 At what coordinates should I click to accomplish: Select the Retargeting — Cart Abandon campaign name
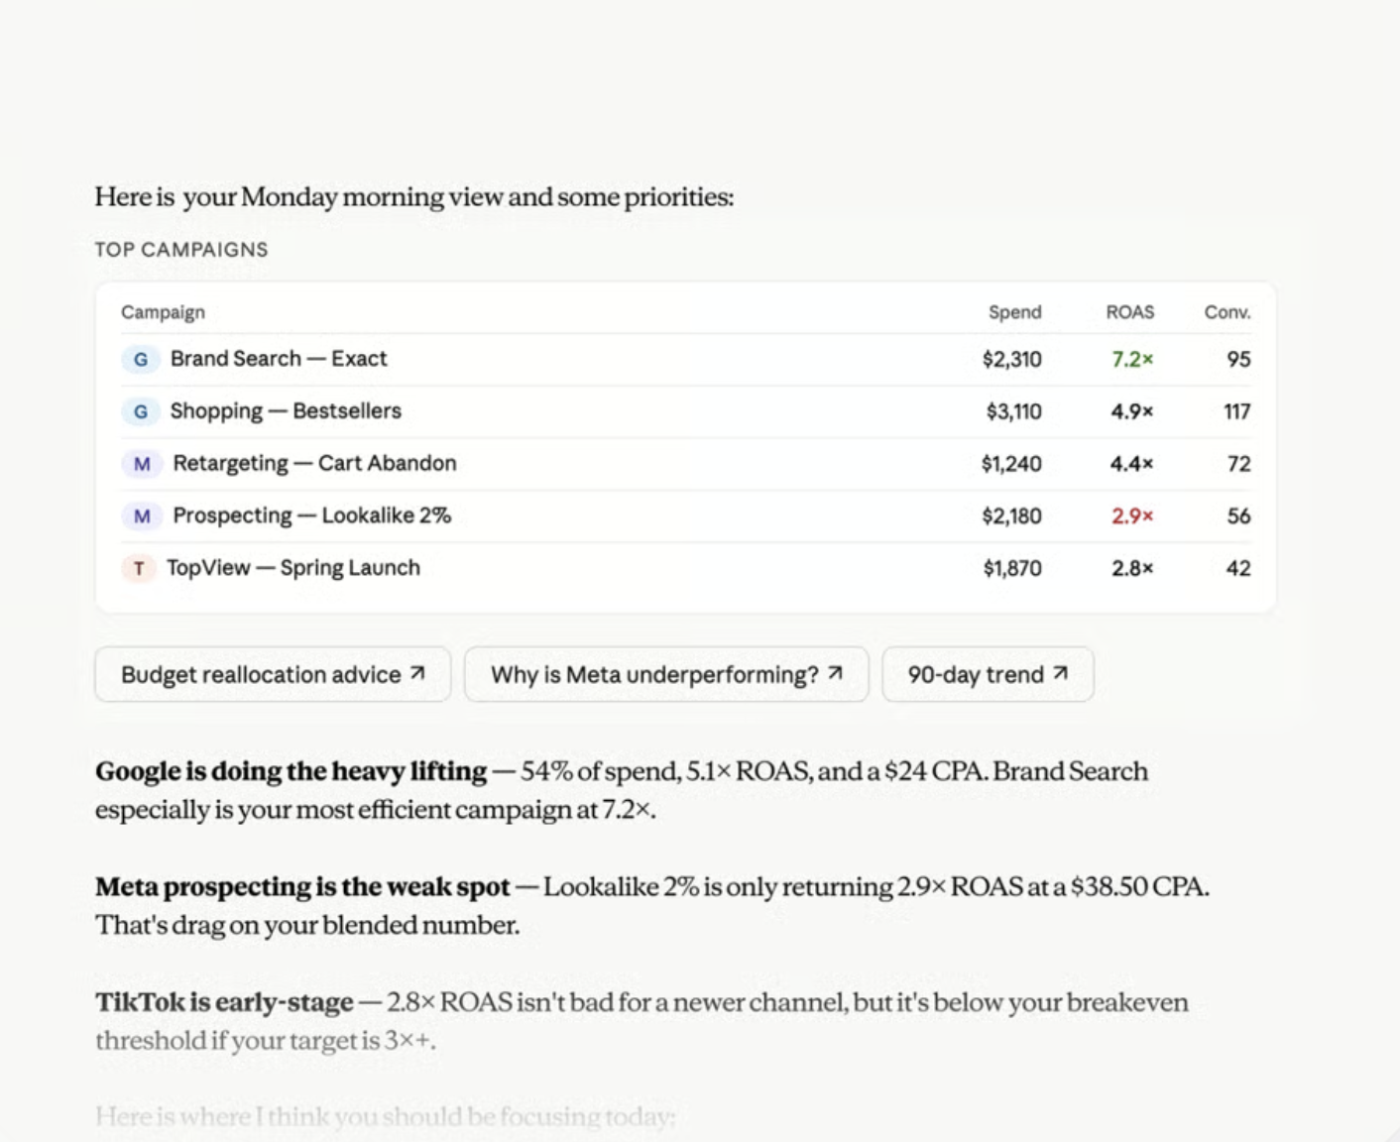314,463
